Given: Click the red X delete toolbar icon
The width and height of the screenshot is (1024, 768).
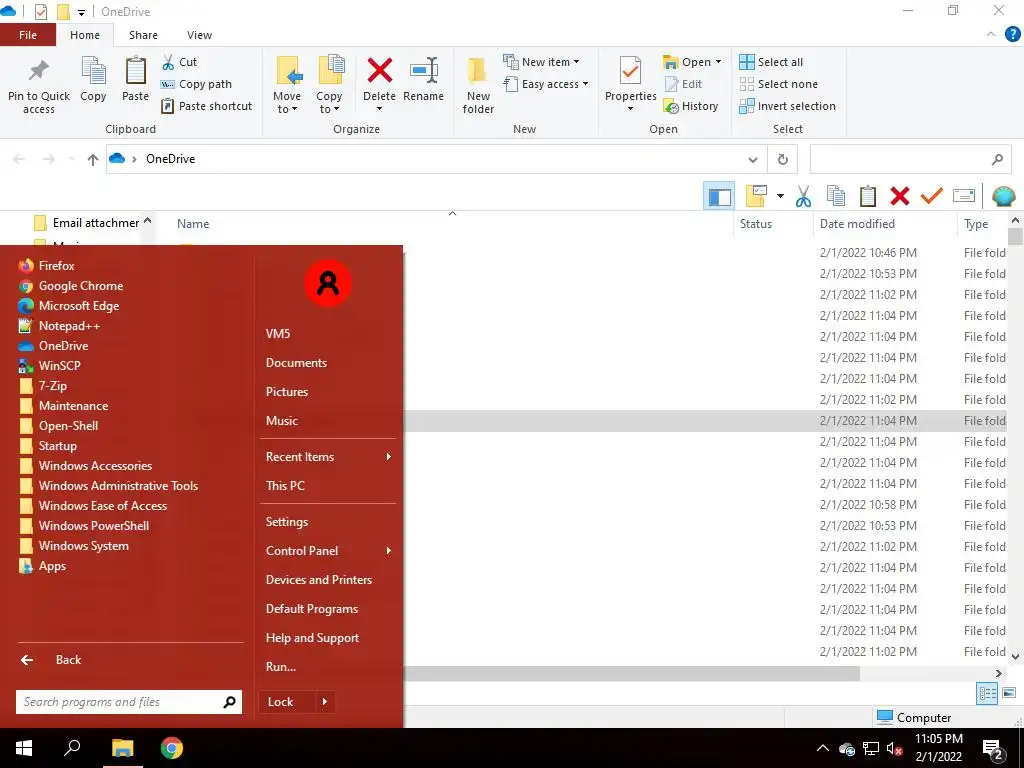Looking at the screenshot, I should click(x=900, y=196).
